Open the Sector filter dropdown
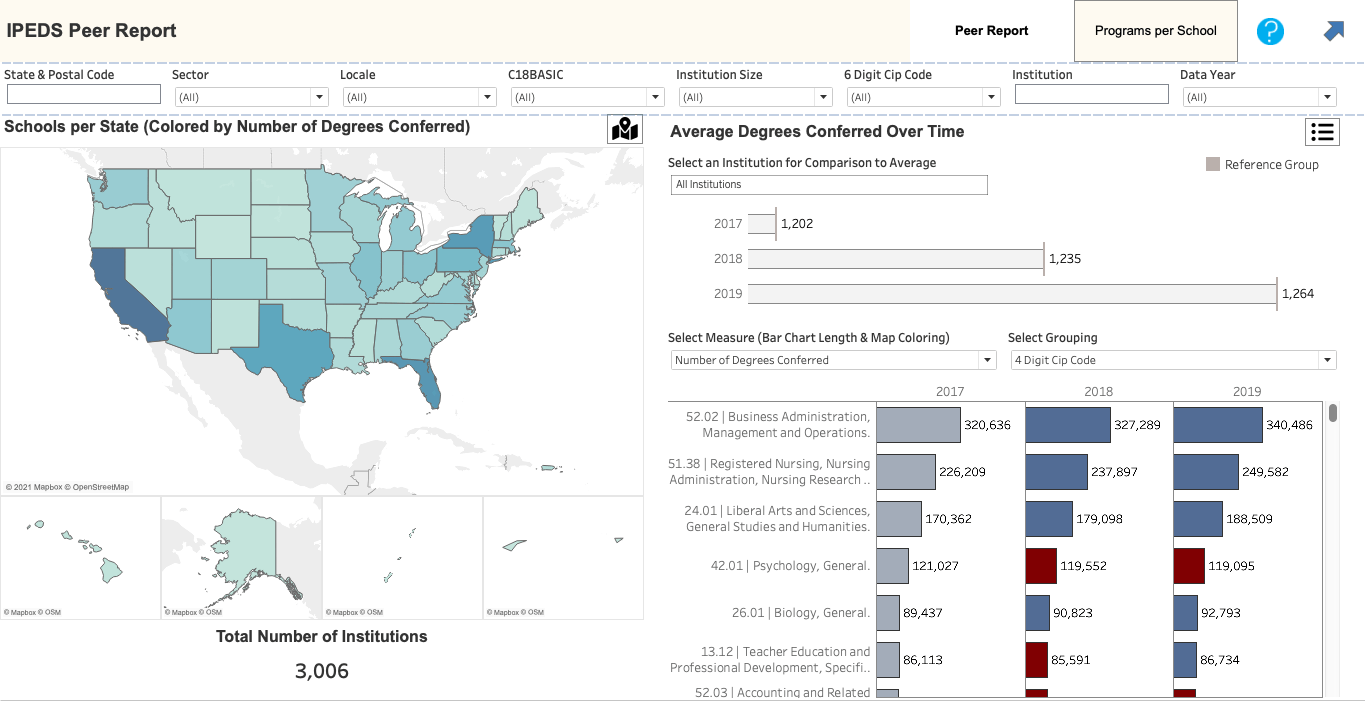 pos(250,97)
